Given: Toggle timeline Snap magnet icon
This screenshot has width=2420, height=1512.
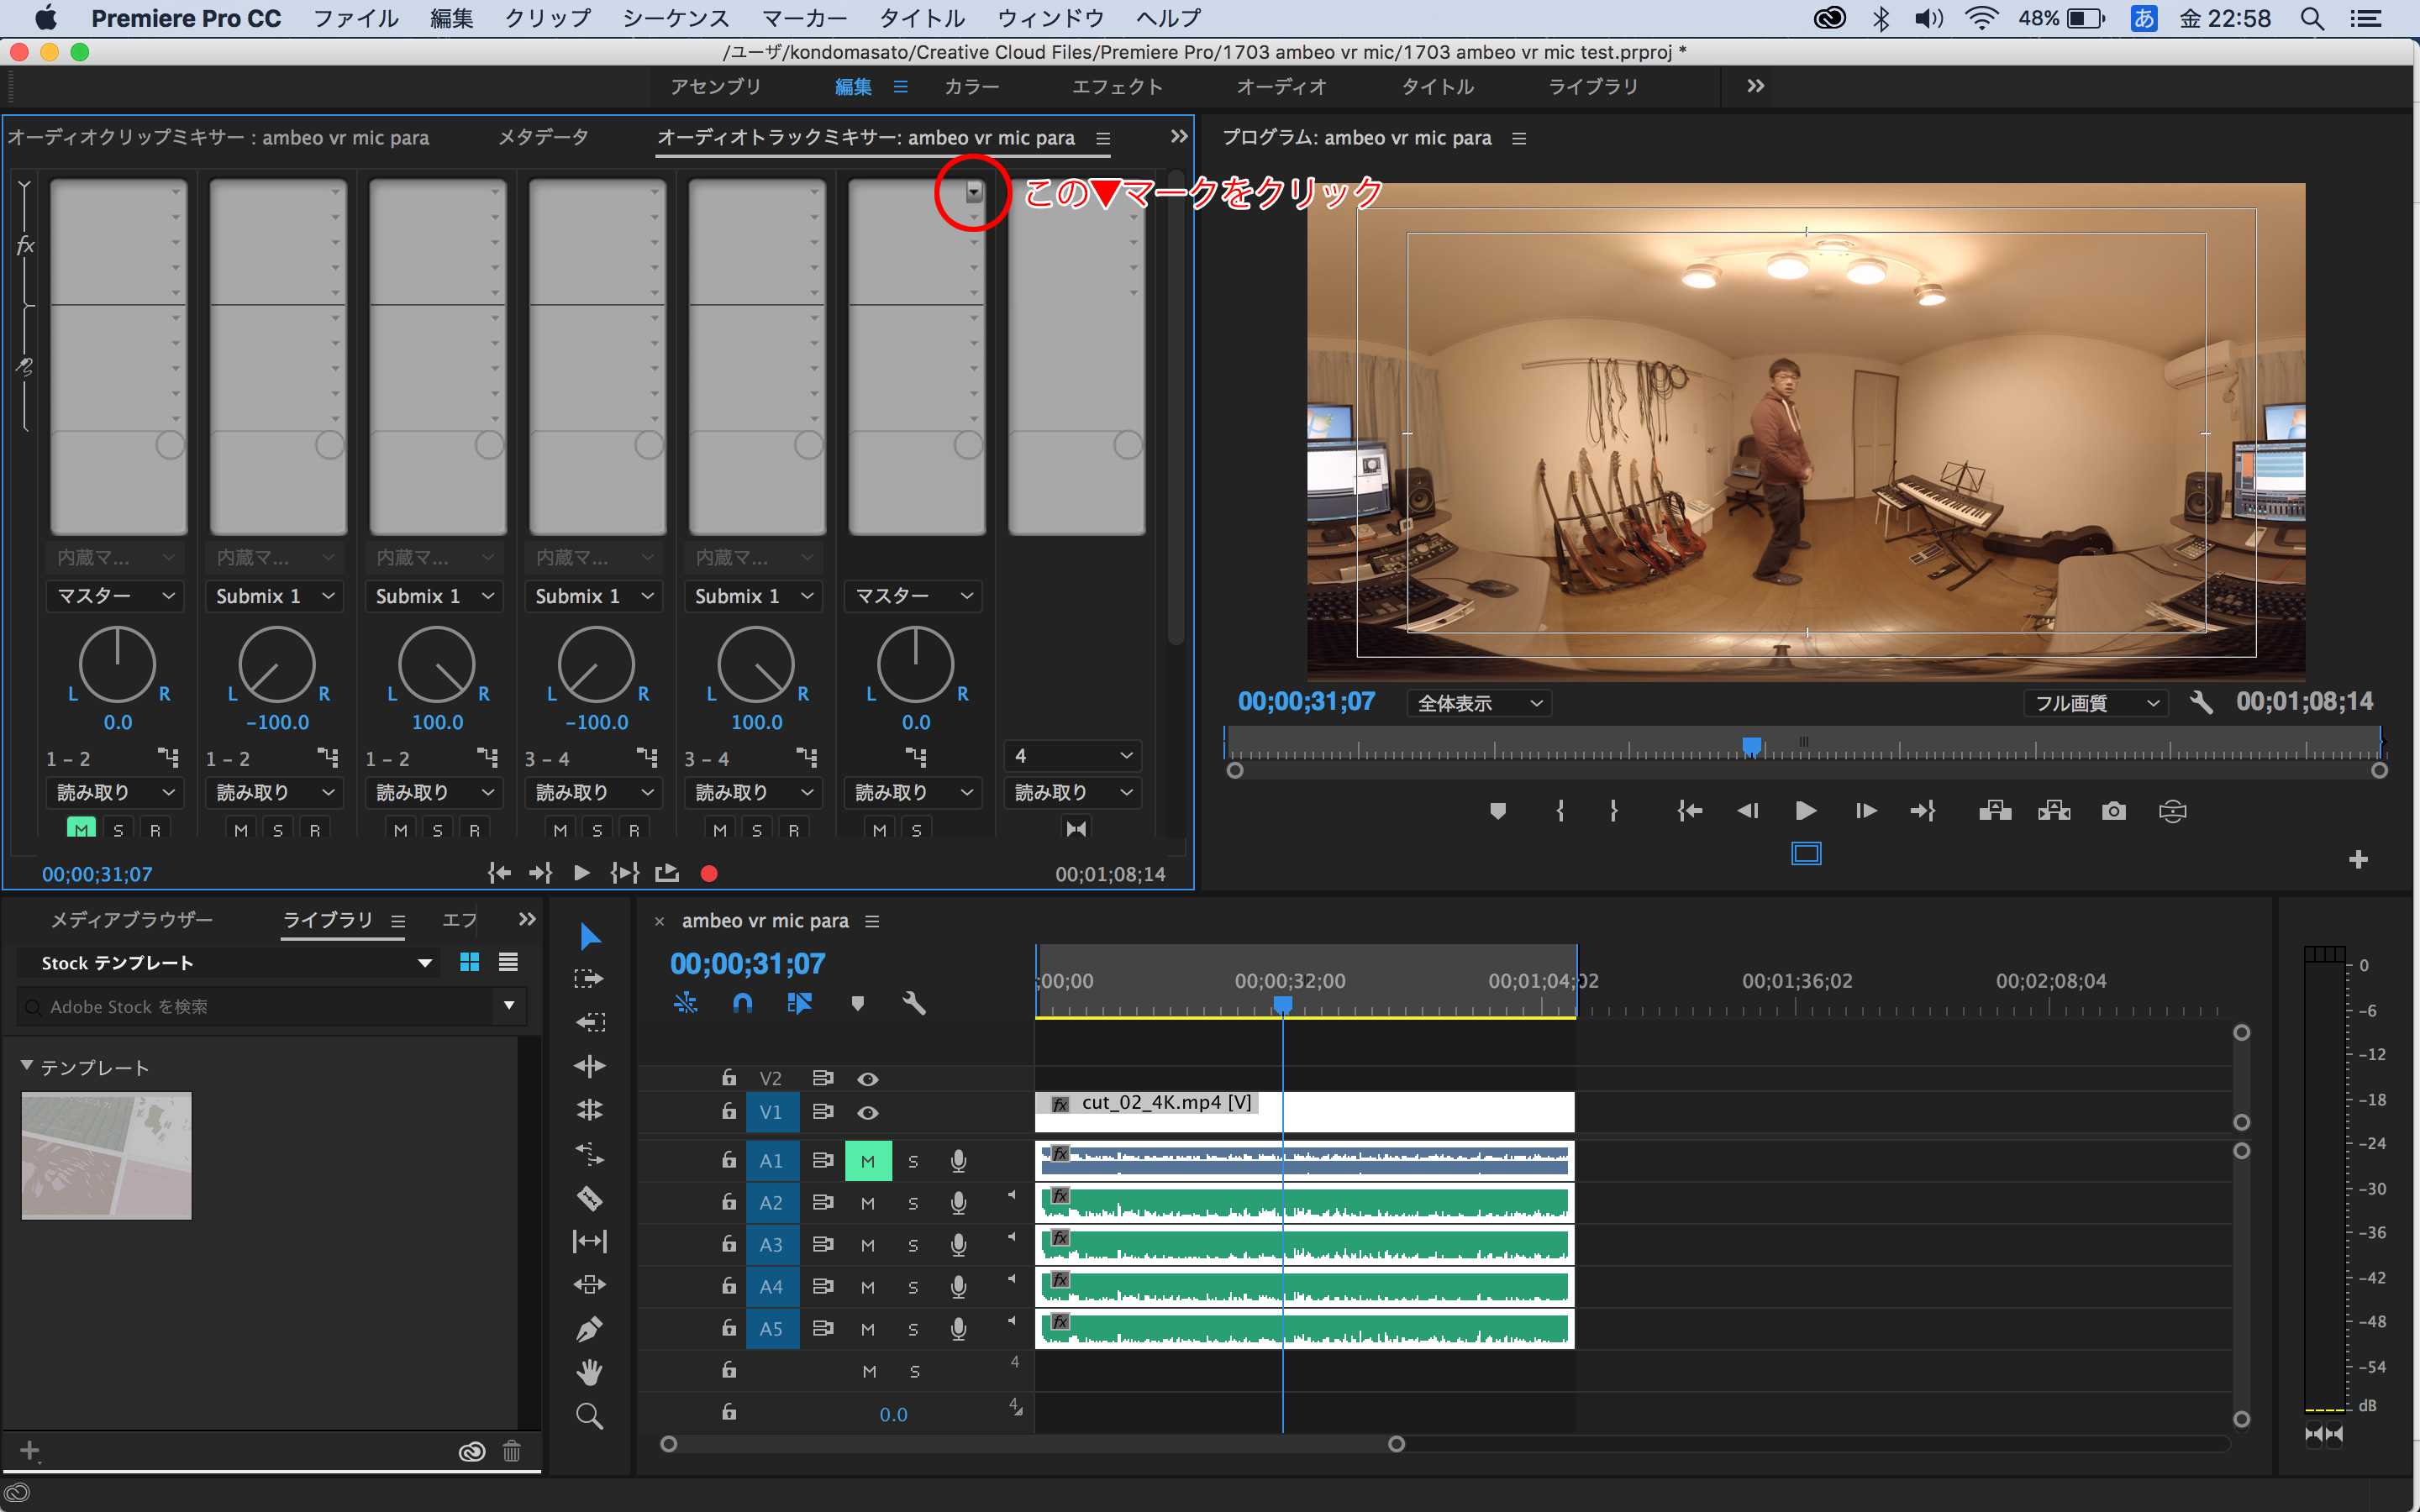Looking at the screenshot, I should [742, 1003].
